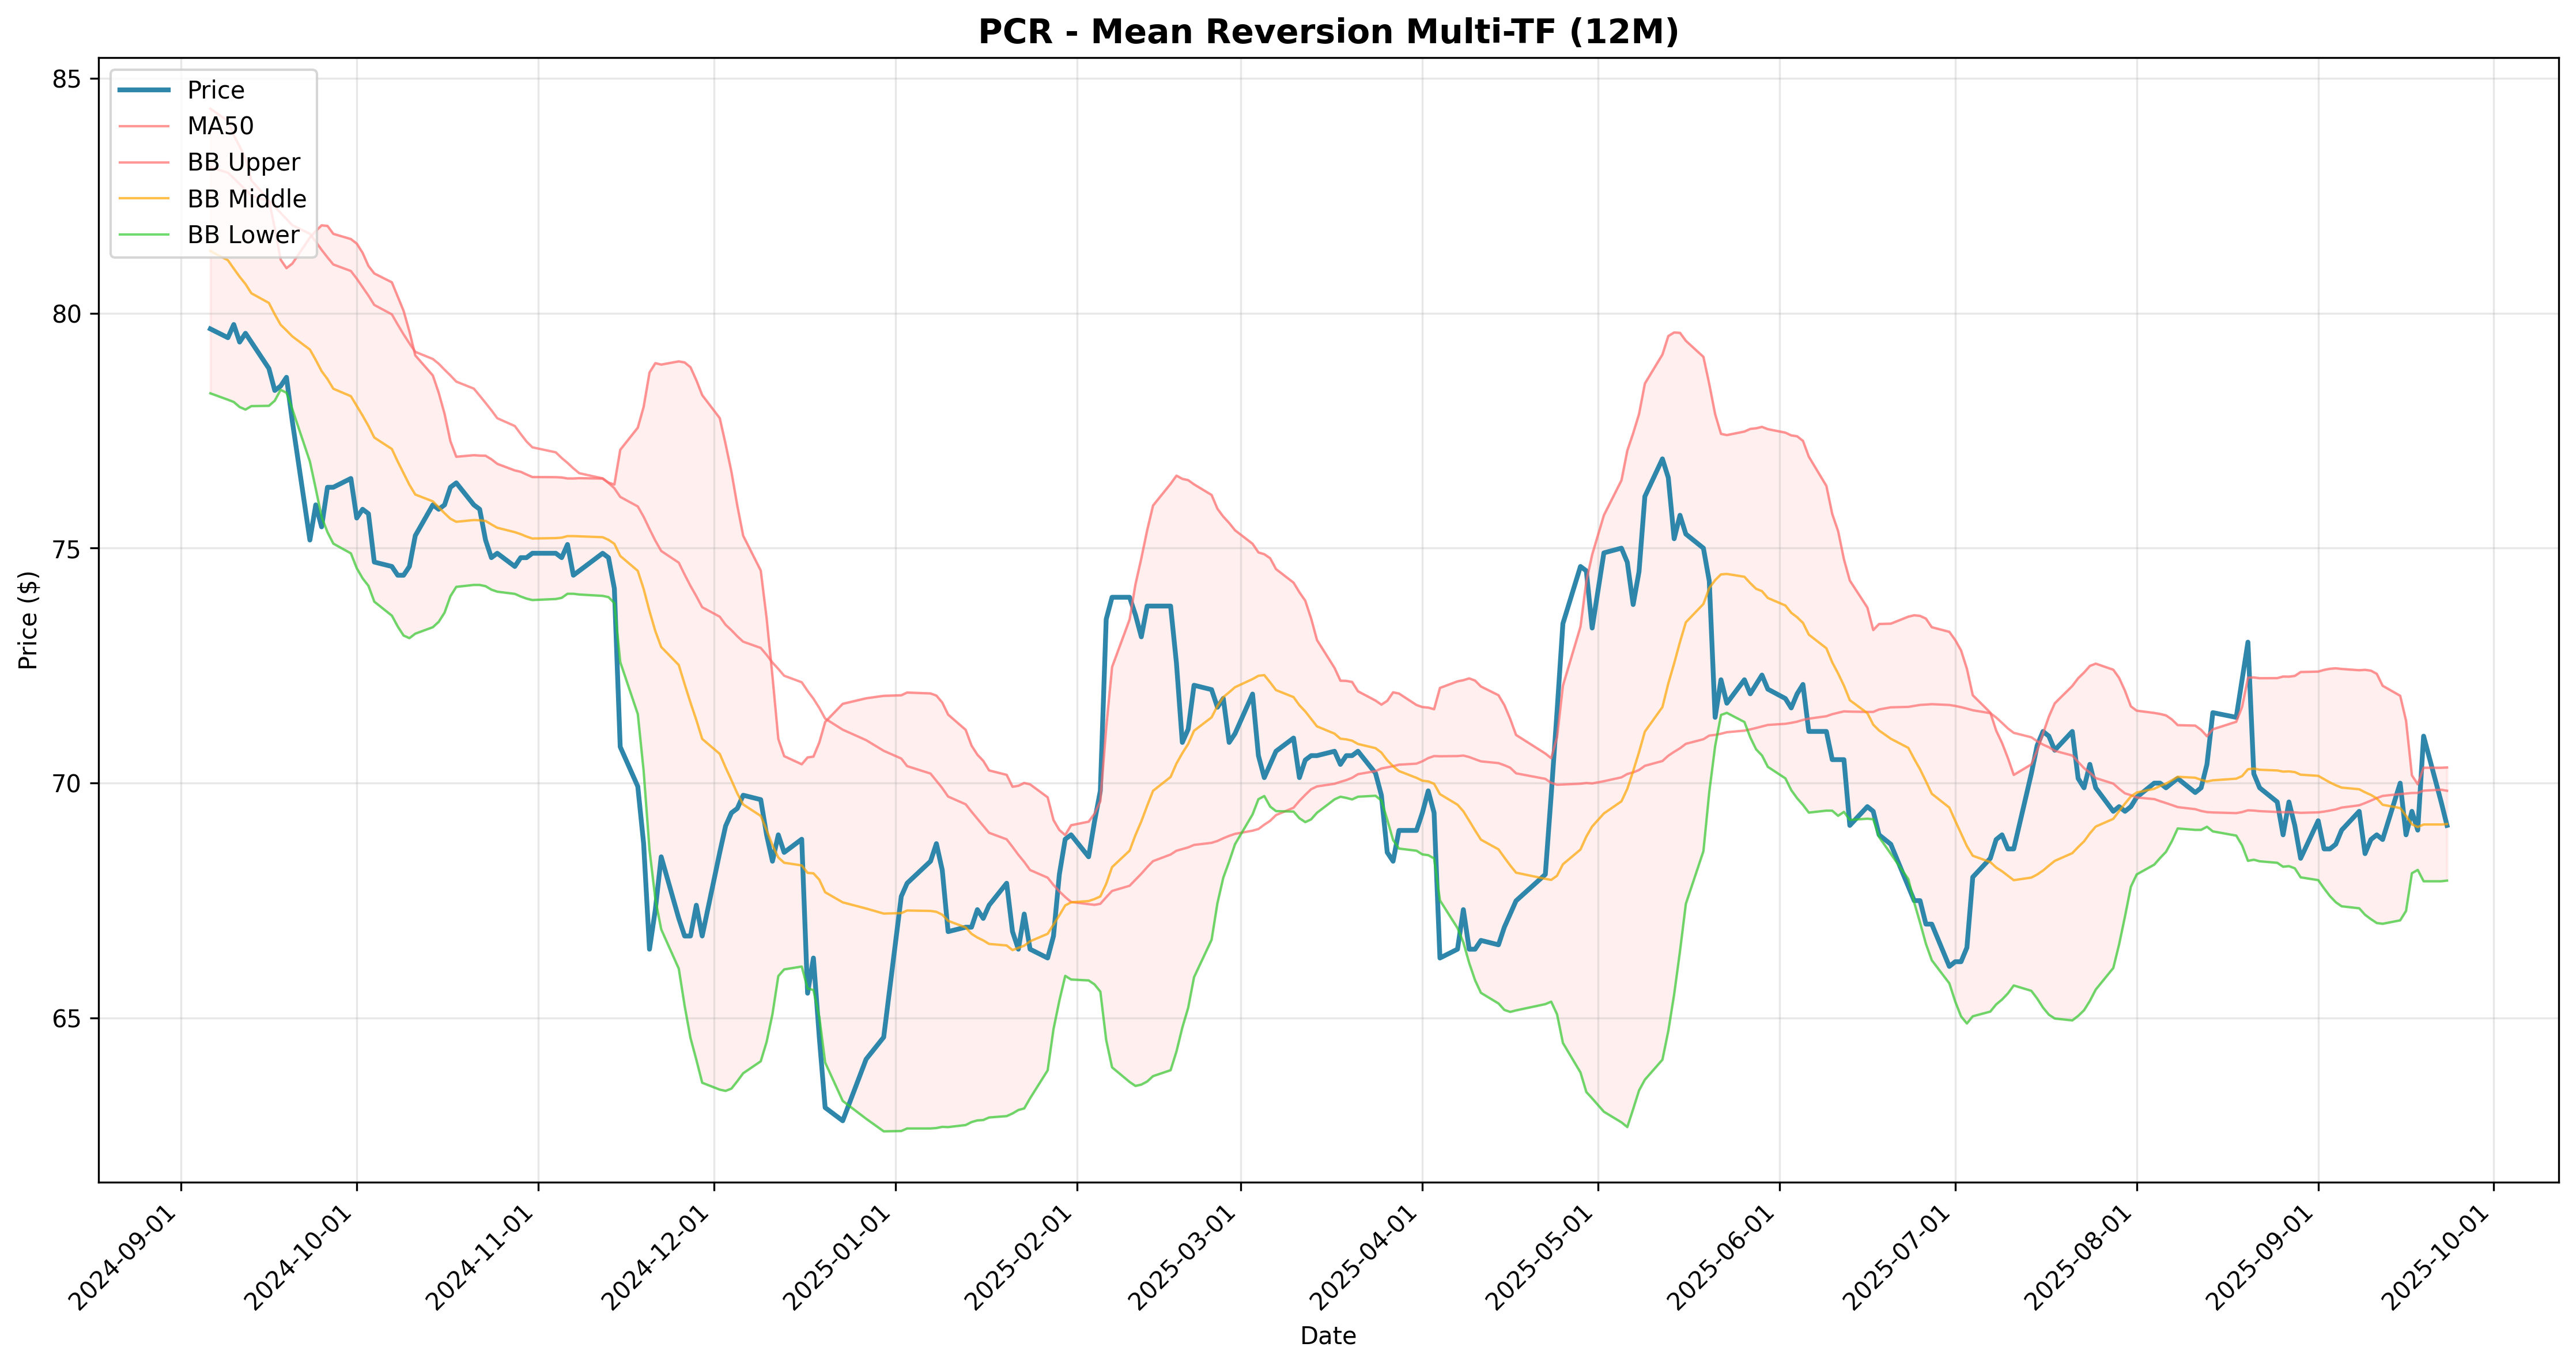The image size is (2576, 1366).
Task: Click the 'Price' legend label
Action: (x=216, y=90)
